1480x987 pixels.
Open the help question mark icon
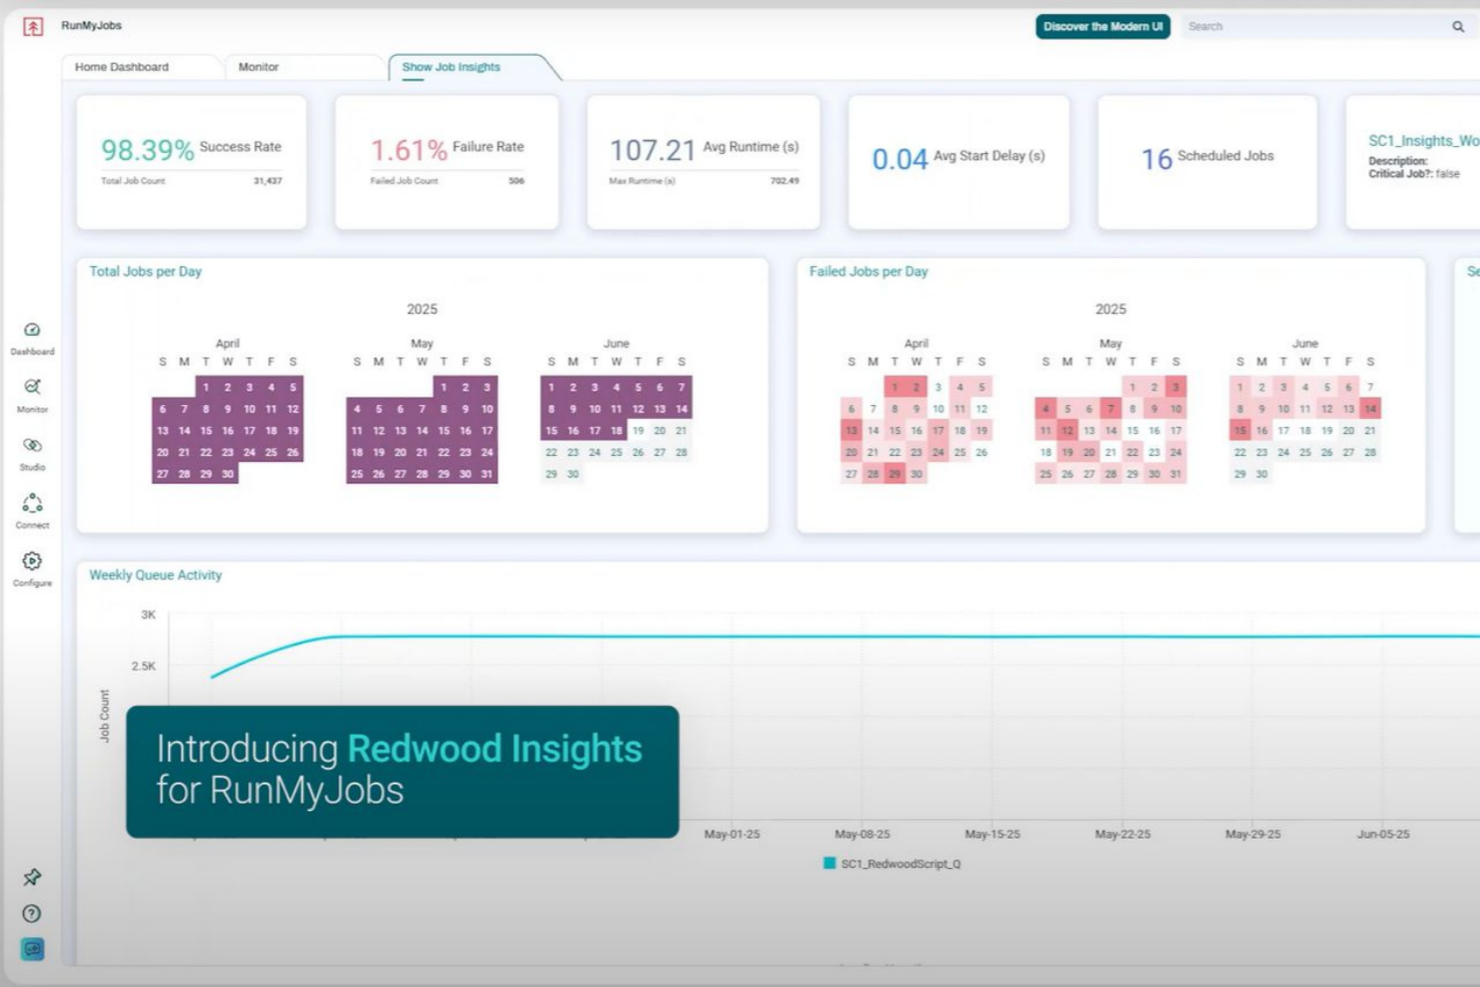coord(32,913)
